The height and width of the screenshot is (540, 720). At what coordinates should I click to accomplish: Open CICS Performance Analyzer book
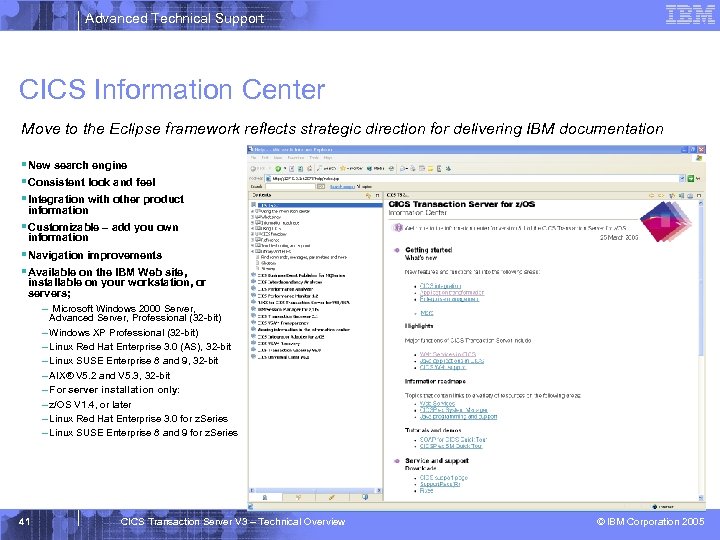(x=285, y=289)
